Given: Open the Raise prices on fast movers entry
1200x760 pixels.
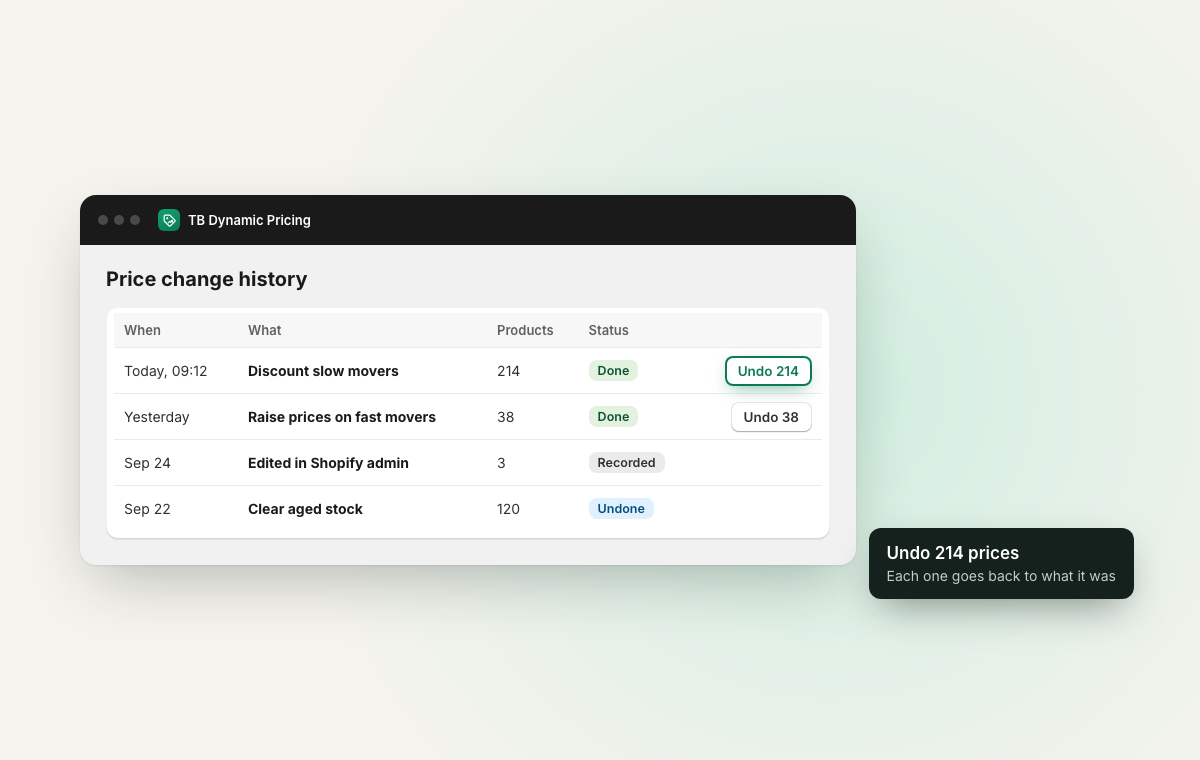Looking at the screenshot, I should (342, 417).
